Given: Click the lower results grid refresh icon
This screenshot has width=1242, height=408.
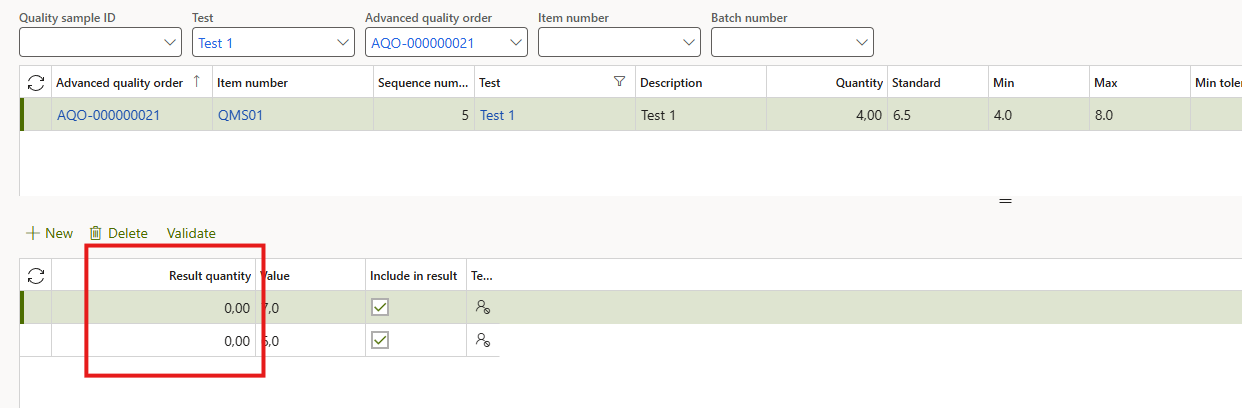Looking at the screenshot, I should click(x=36, y=275).
